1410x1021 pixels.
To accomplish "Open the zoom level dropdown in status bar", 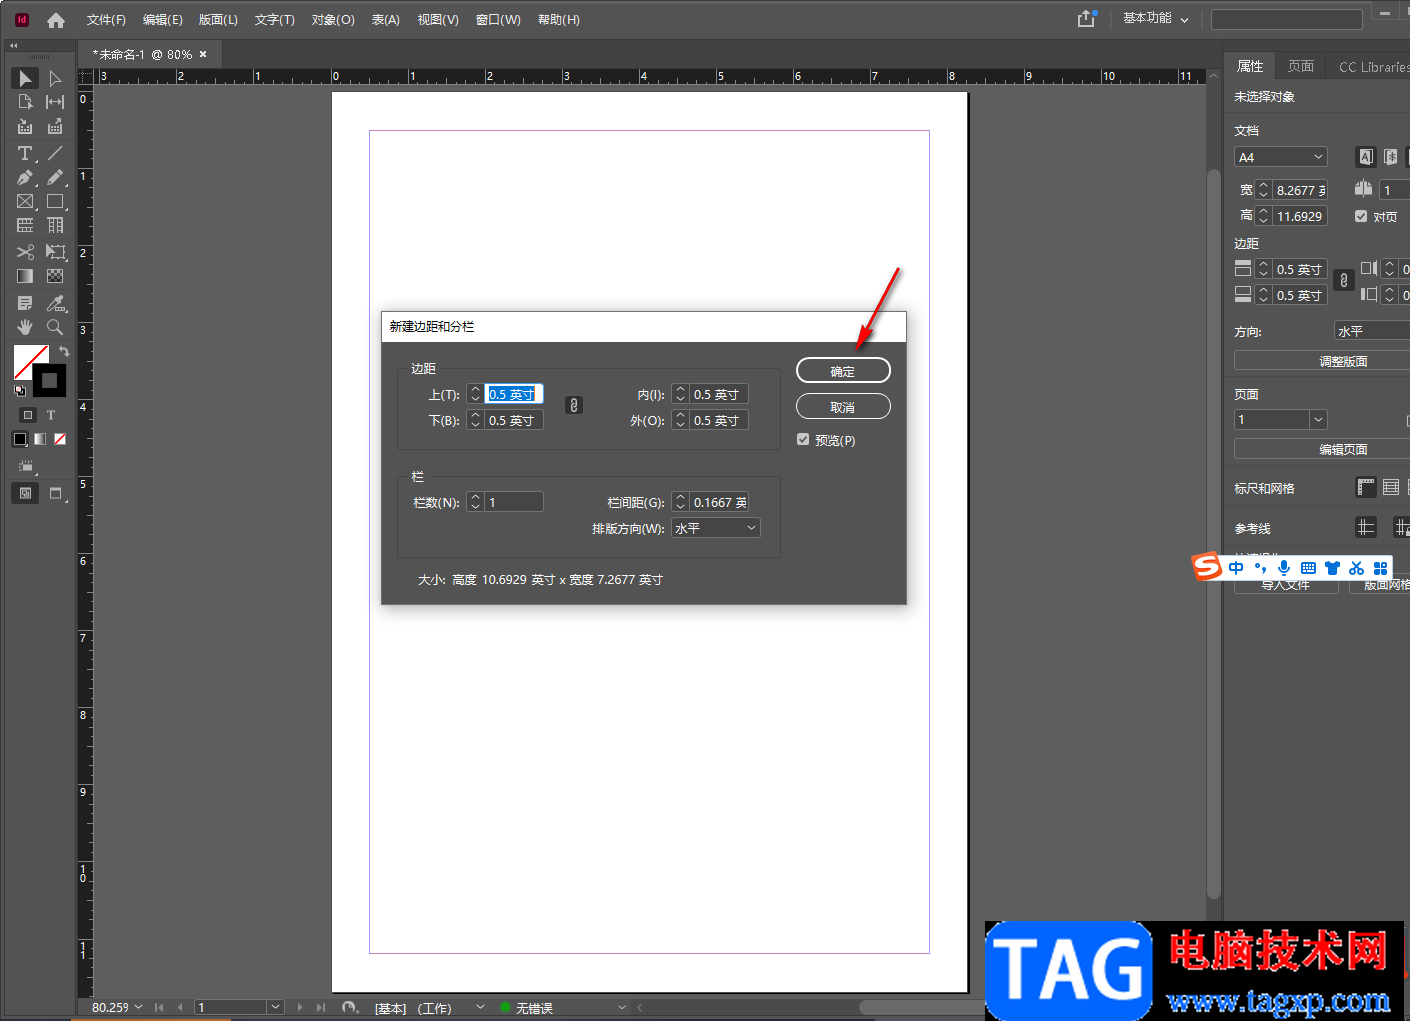I will point(138,1007).
